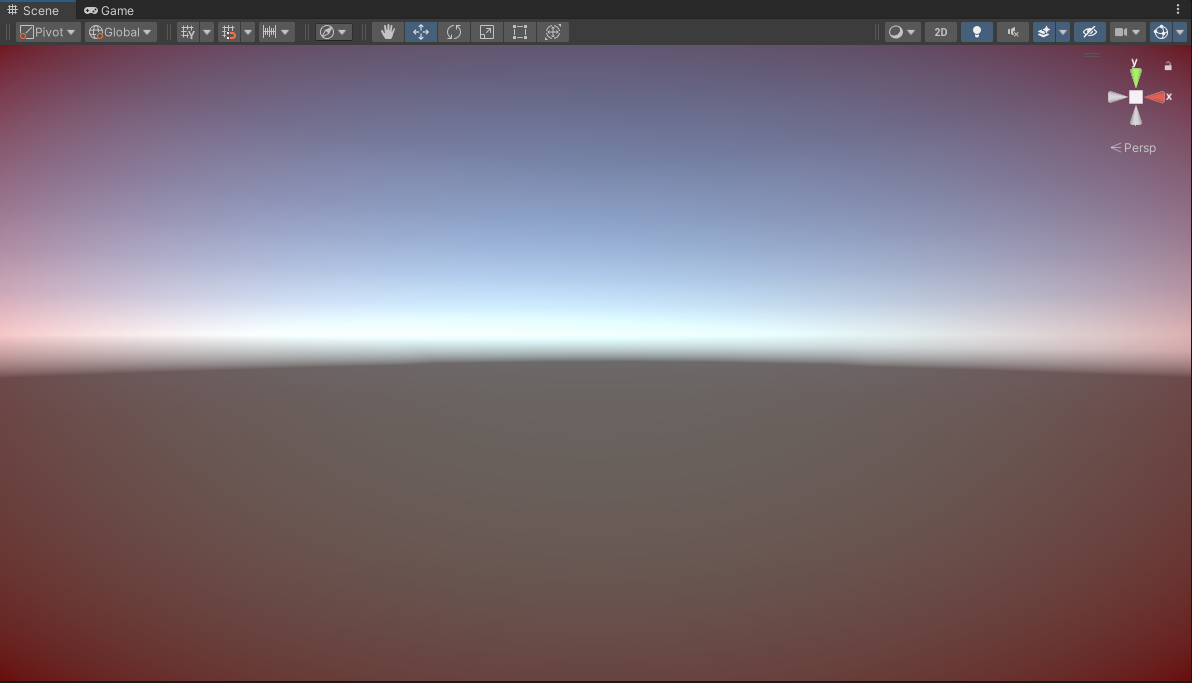Select the Rect transform tool
Viewport: 1192px width, 683px height.
pyautogui.click(x=520, y=32)
